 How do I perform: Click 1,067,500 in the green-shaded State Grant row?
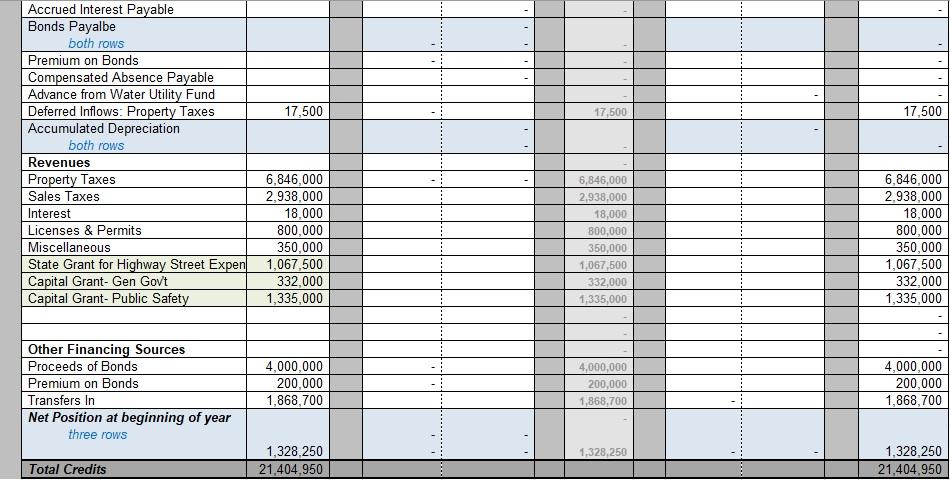point(294,264)
